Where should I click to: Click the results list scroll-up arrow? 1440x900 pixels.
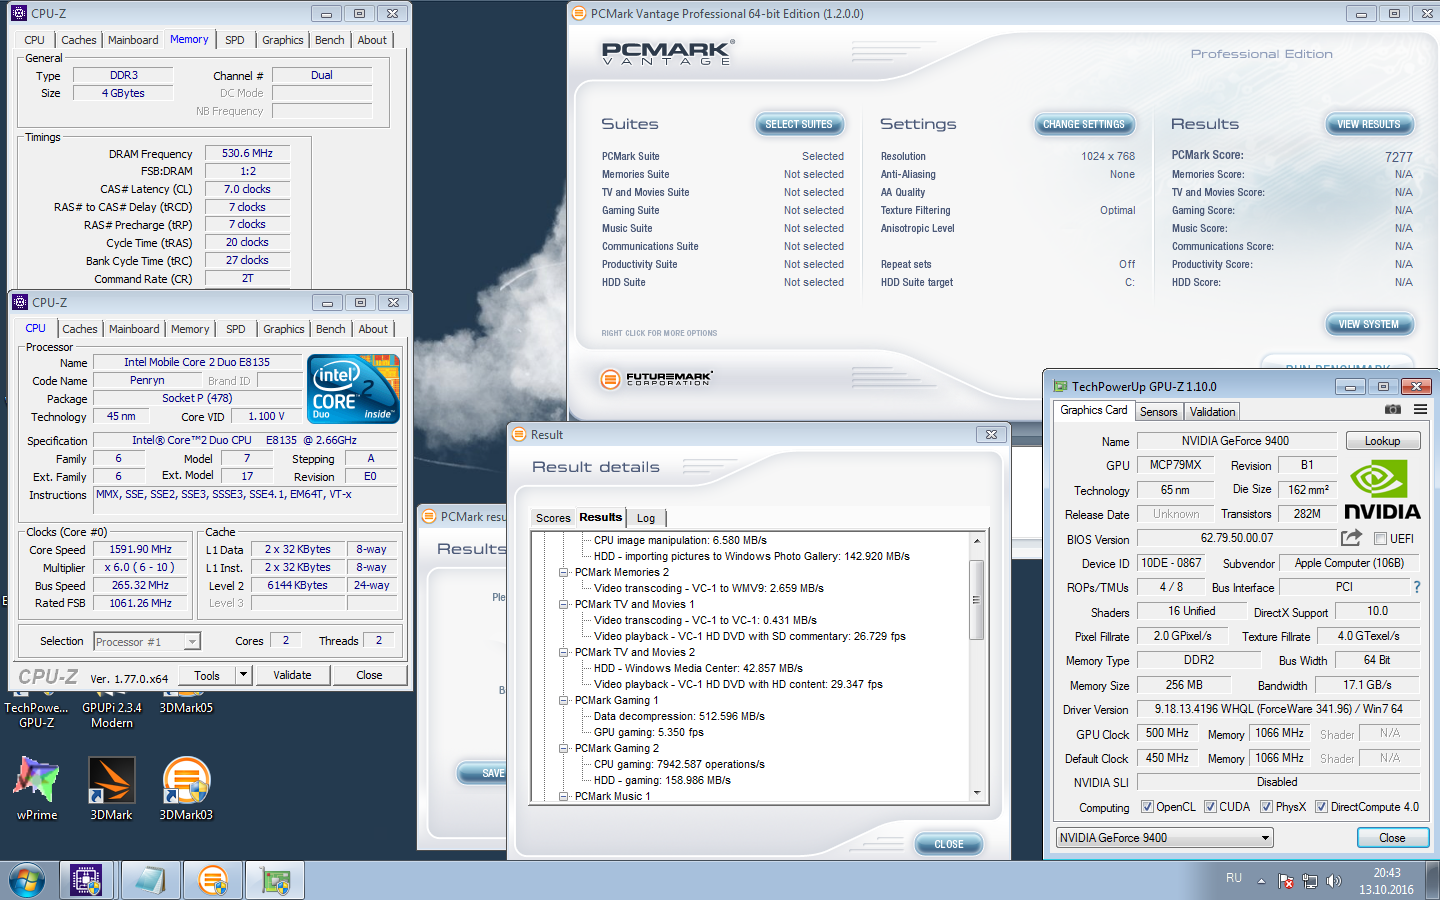pyautogui.click(x=977, y=541)
